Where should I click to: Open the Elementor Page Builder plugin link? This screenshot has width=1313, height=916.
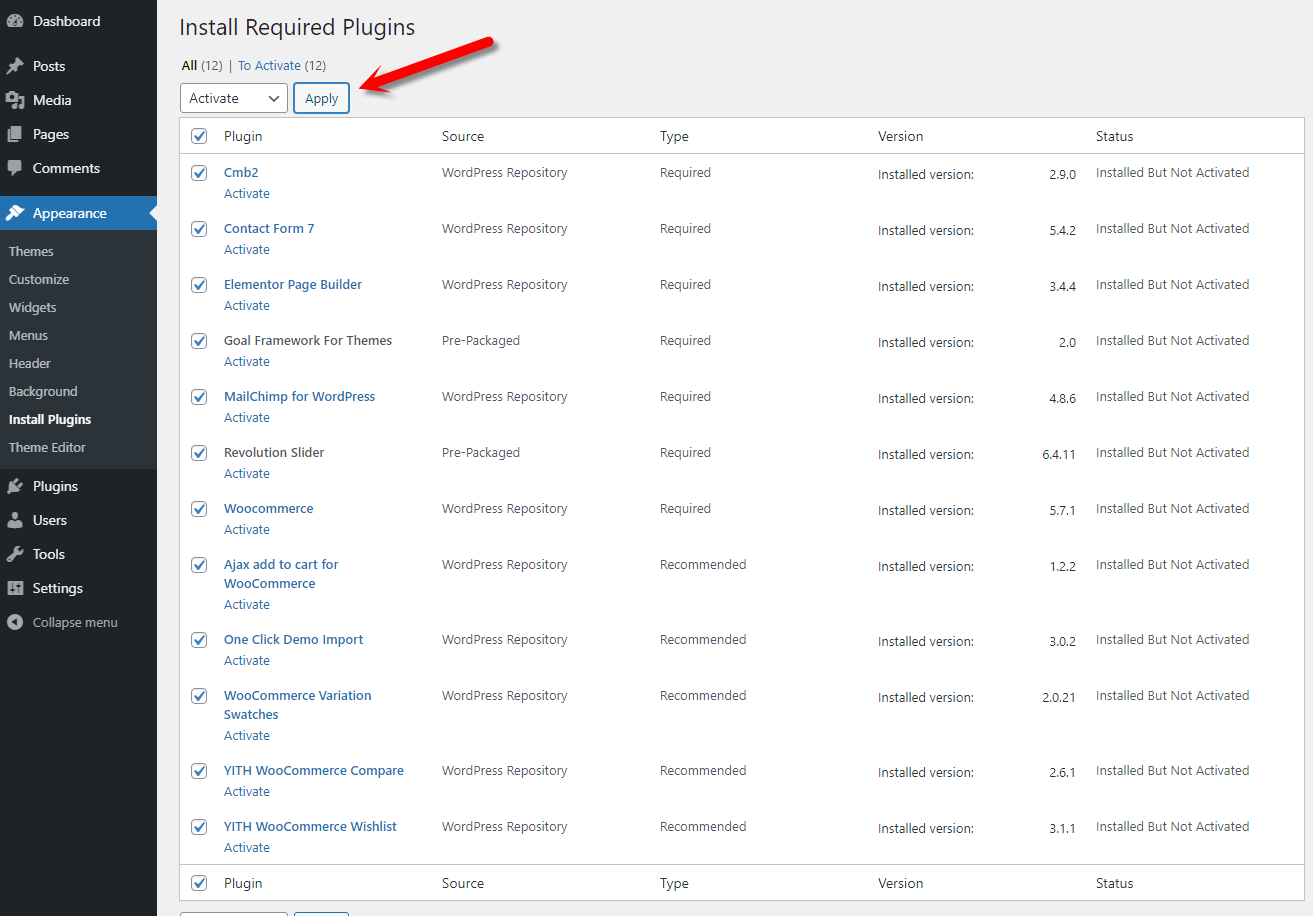pyautogui.click(x=293, y=285)
